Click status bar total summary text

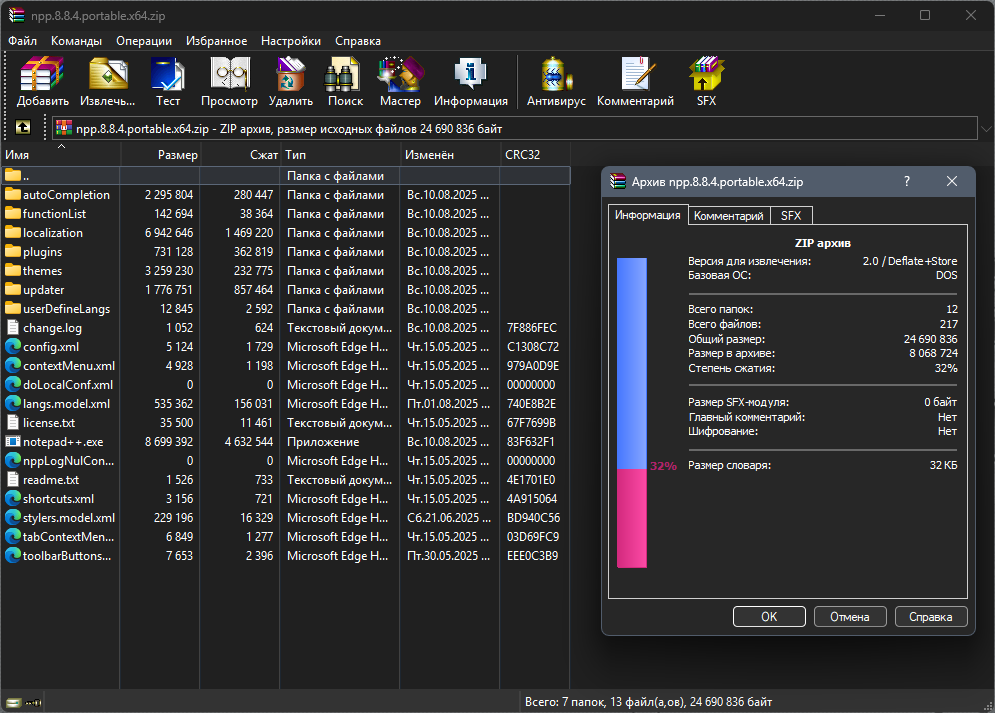coord(648,702)
